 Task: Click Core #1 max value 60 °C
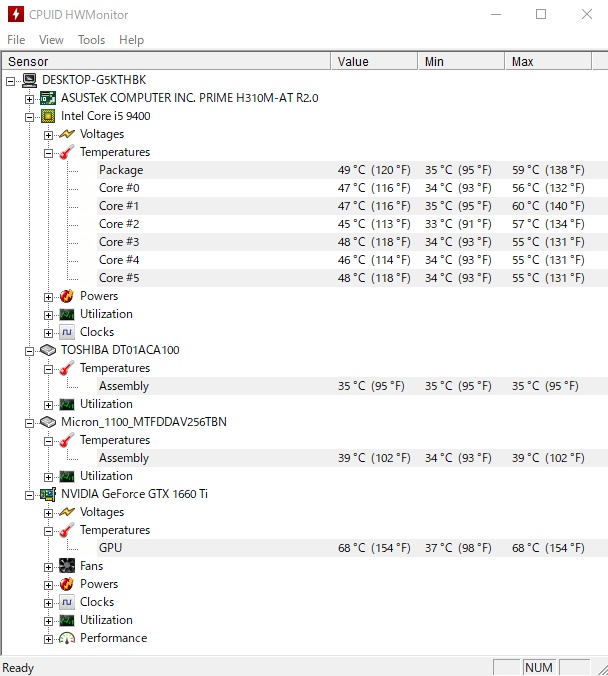[548, 206]
